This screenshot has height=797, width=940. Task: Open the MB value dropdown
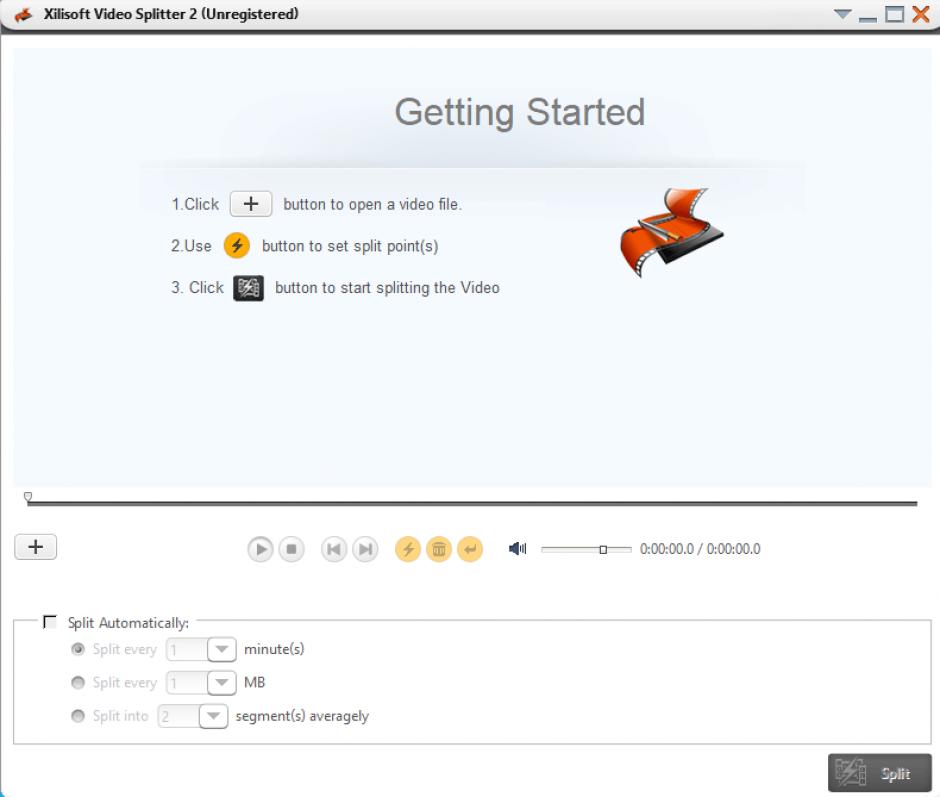pos(222,682)
